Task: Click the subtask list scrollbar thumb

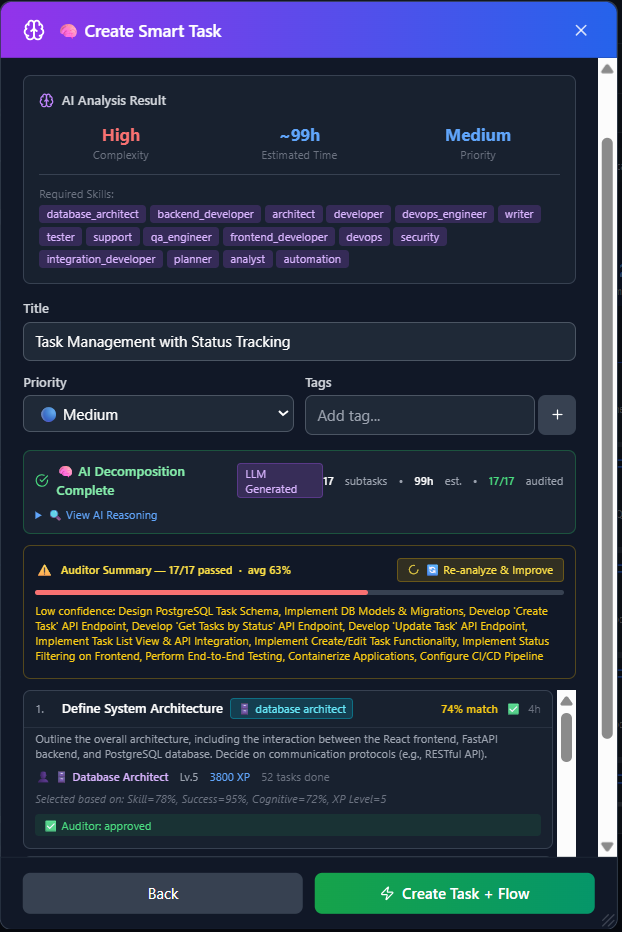Action: coord(566,737)
